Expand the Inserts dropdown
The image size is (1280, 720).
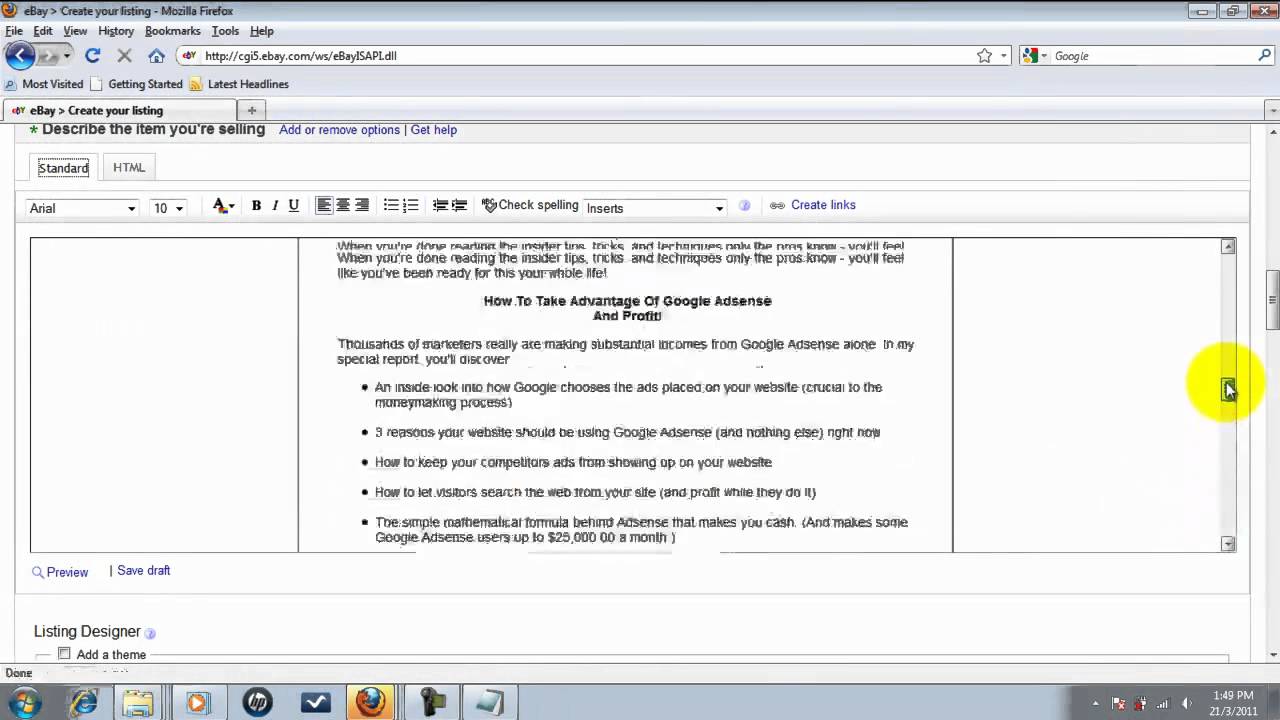pyautogui.click(x=655, y=208)
